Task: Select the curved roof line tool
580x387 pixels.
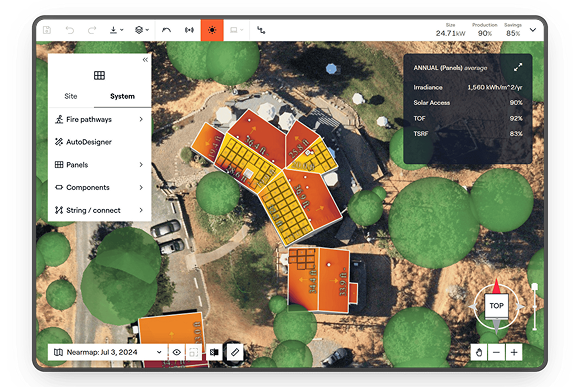Action: (x=166, y=30)
